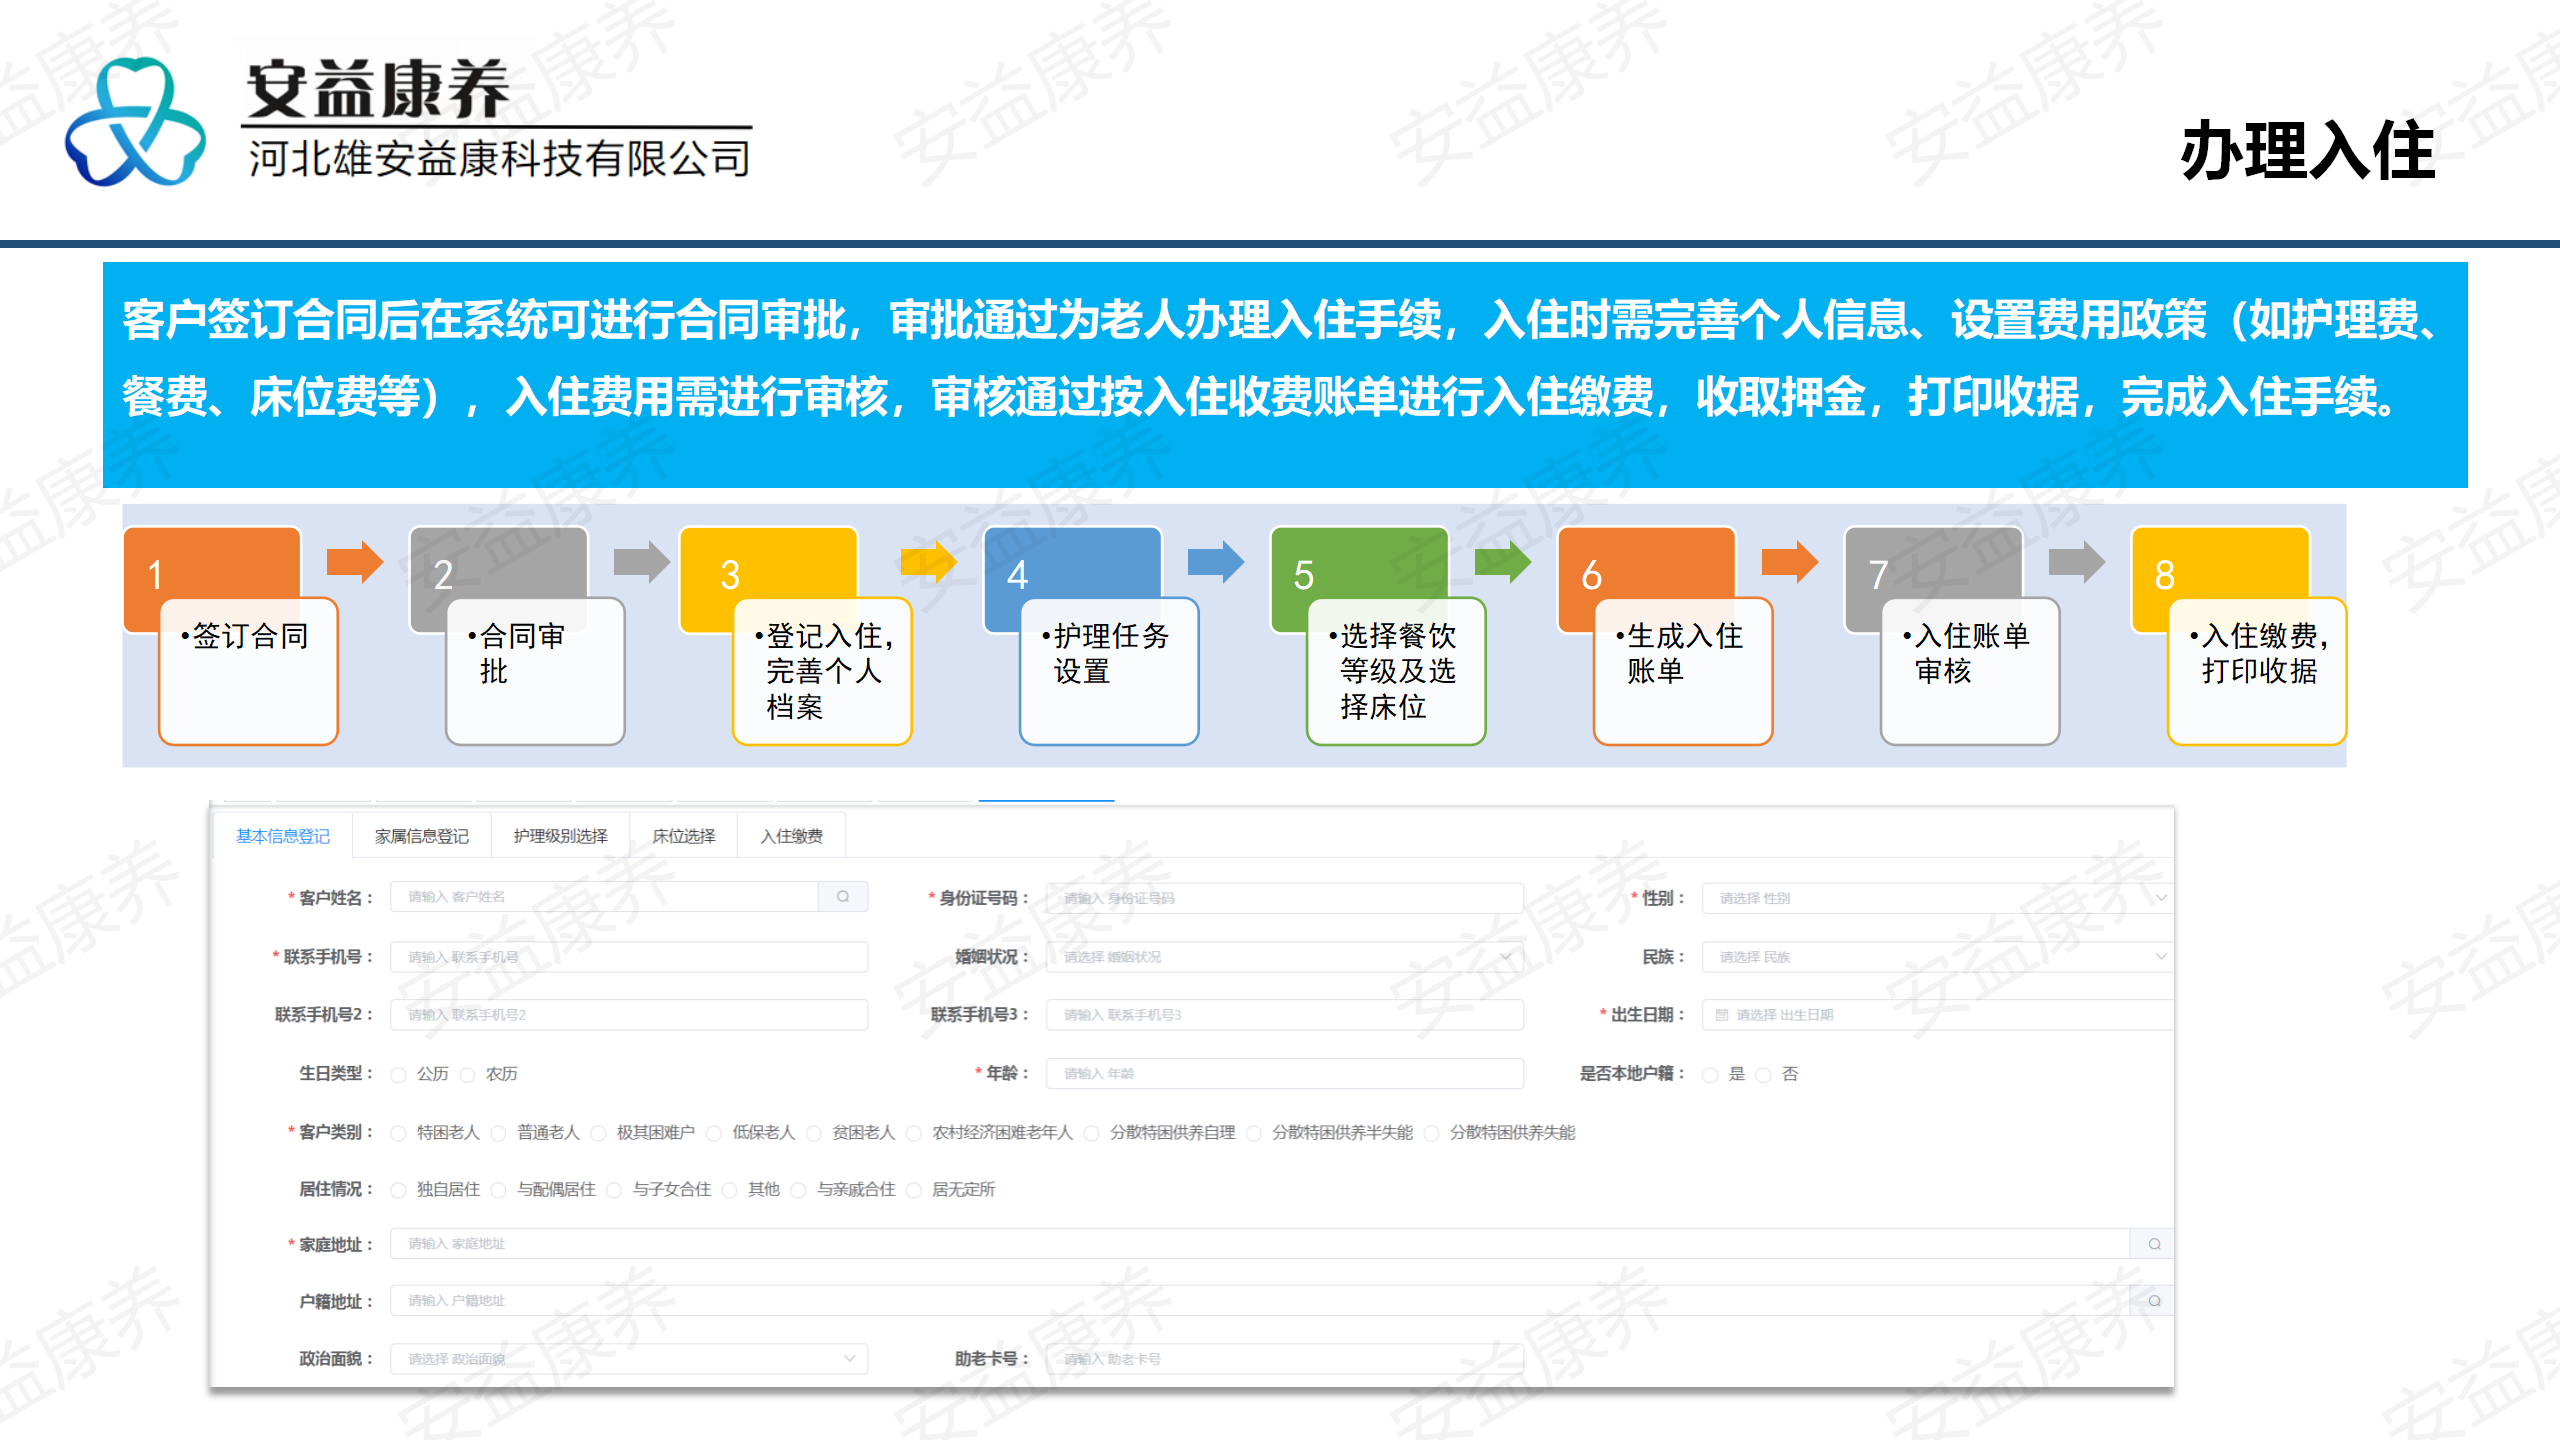Open the 护理级别选择 tab
The width and height of the screenshot is (2560, 1440).
point(560,836)
